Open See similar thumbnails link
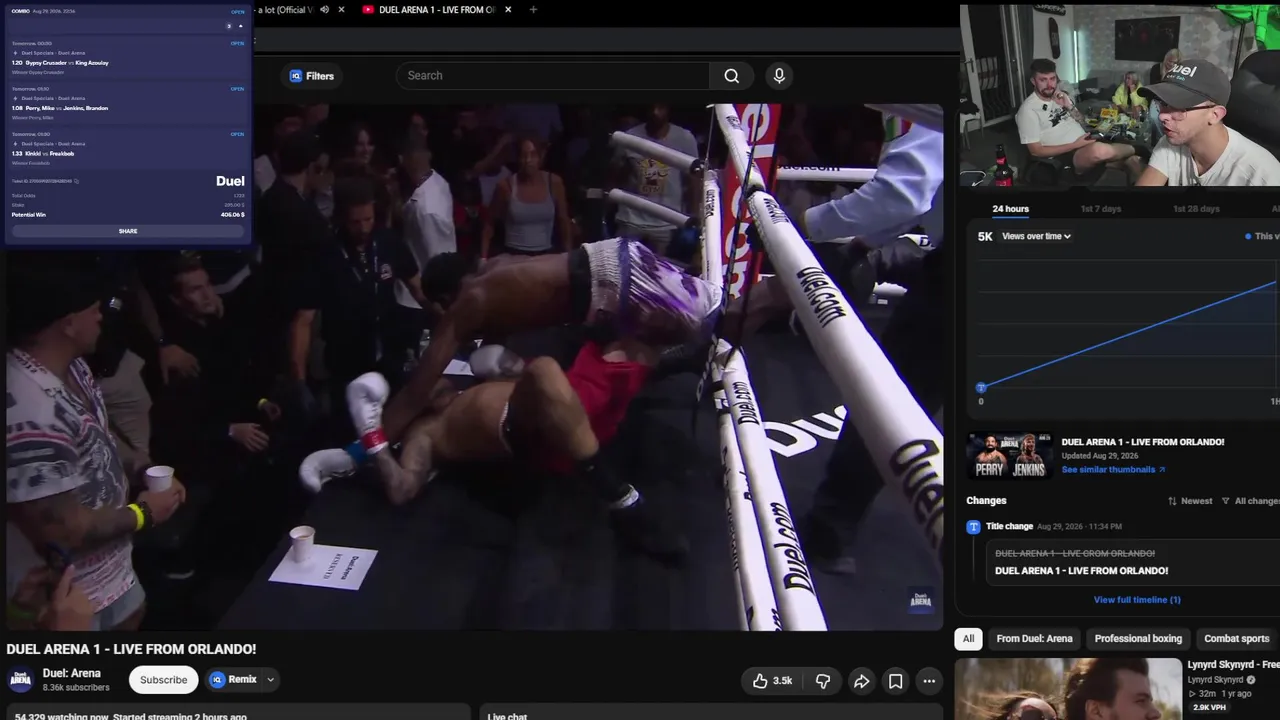The height and width of the screenshot is (720, 1280). point(1113,470)
